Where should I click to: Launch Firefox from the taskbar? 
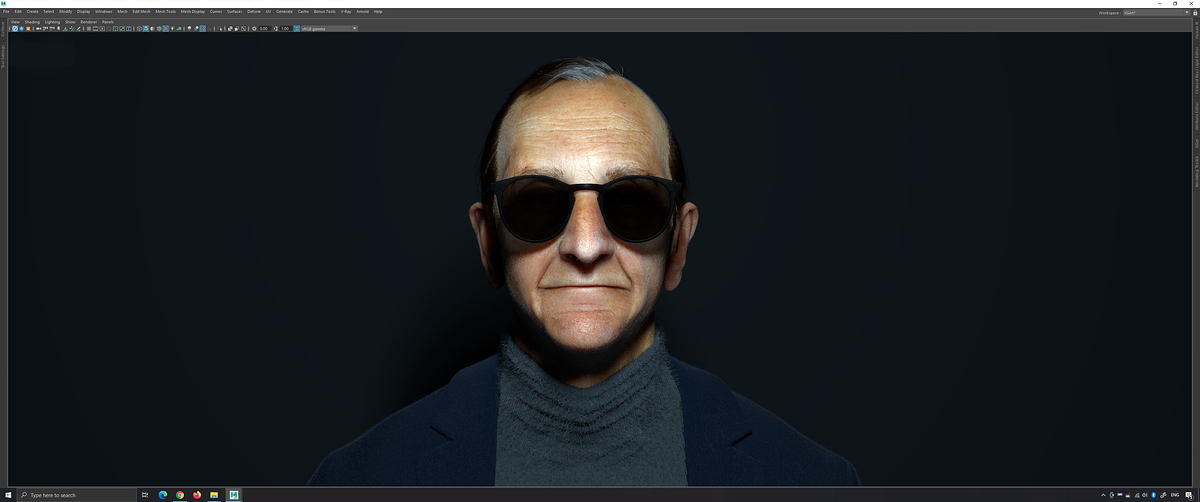pos(197,495)
